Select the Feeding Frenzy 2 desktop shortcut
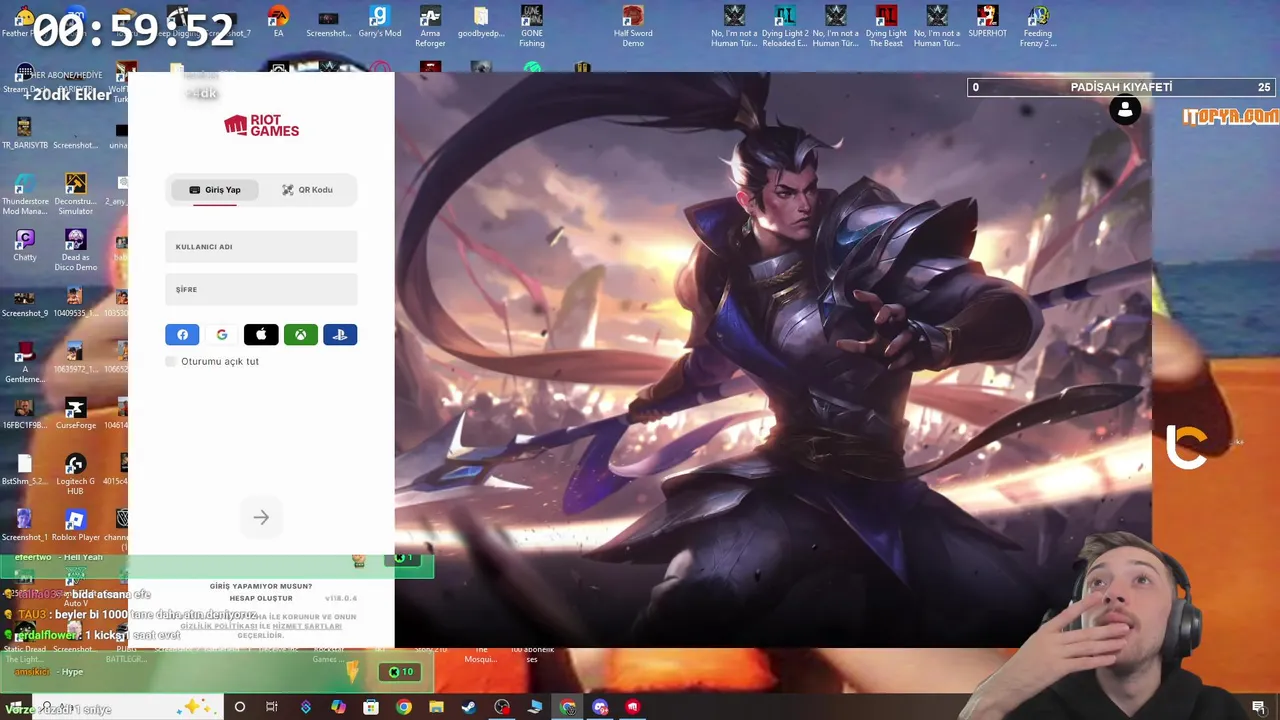Image resolution: width=1280 pixels, height=720 pixels. [x=1038, y=27]
